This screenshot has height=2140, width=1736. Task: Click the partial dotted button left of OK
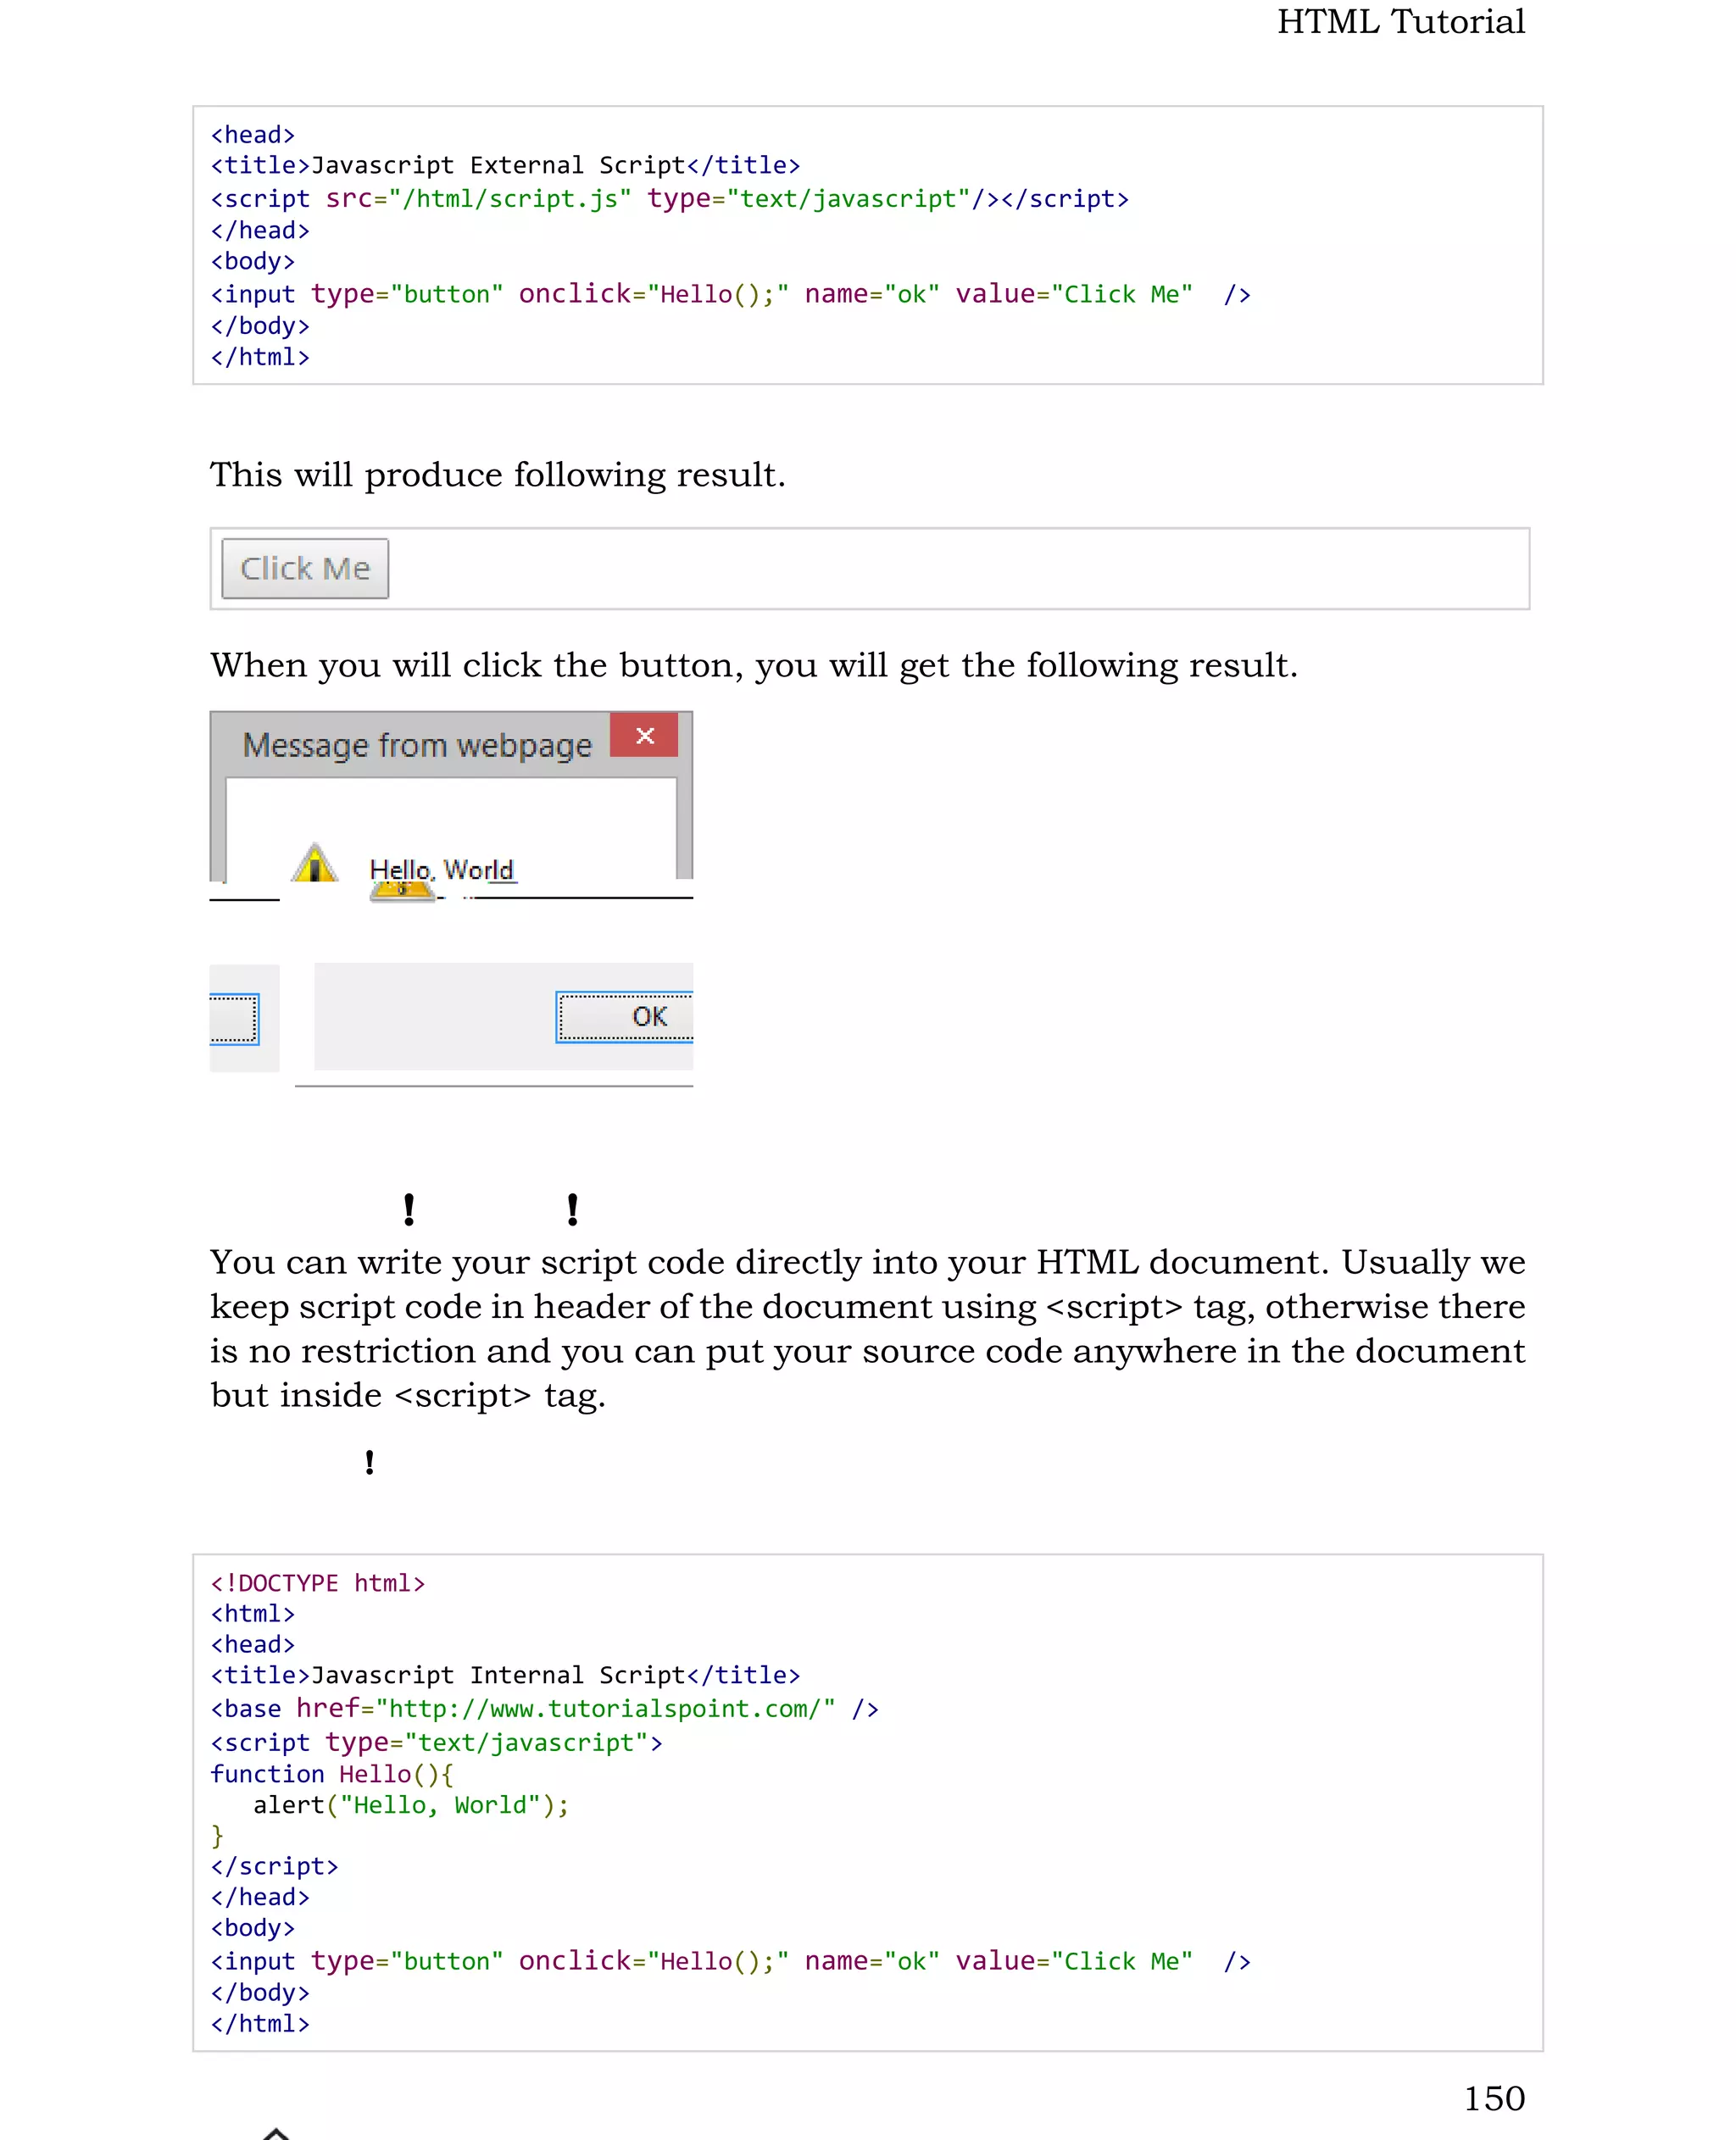click(x=235, y=1019)
